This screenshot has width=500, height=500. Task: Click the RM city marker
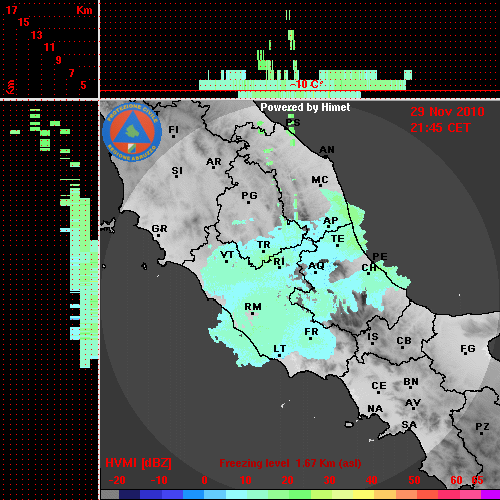252,314
